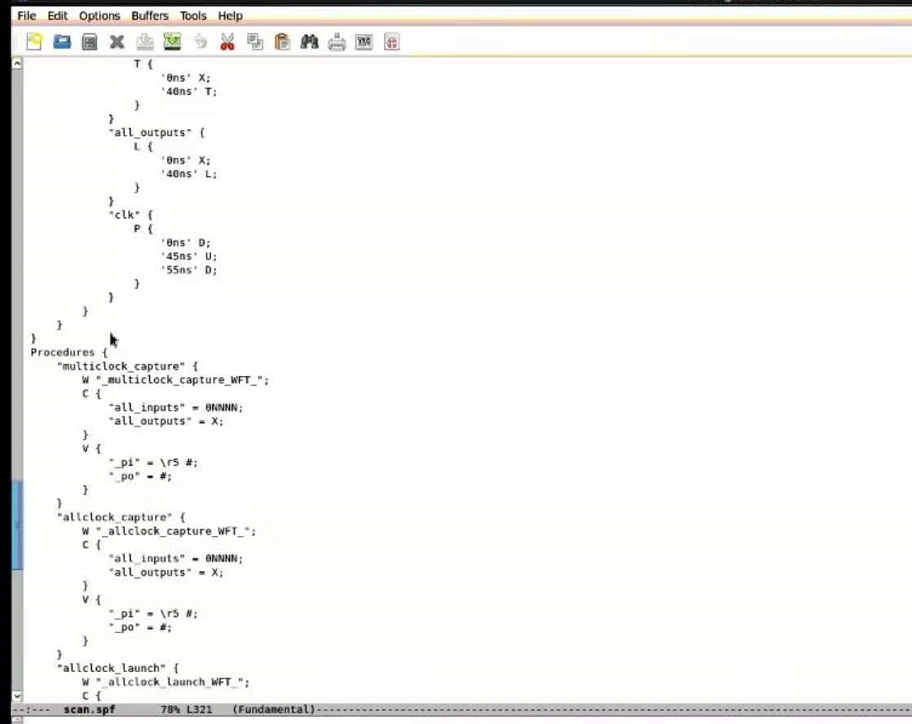Open Search with the binoculars icon
Image resolution: width=912 pixels, height=724 pixels.
click(x=309, y=42)
